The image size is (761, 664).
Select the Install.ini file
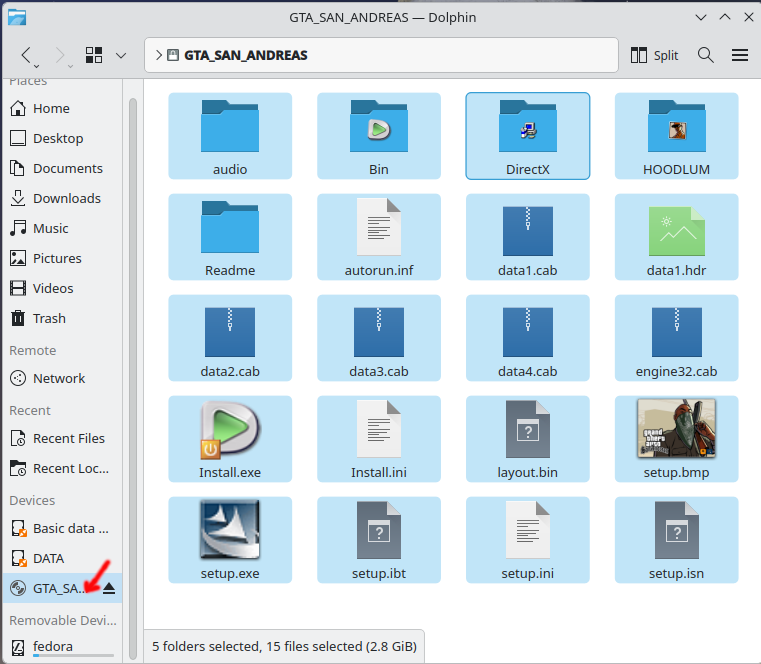click(x=379, y=439)
